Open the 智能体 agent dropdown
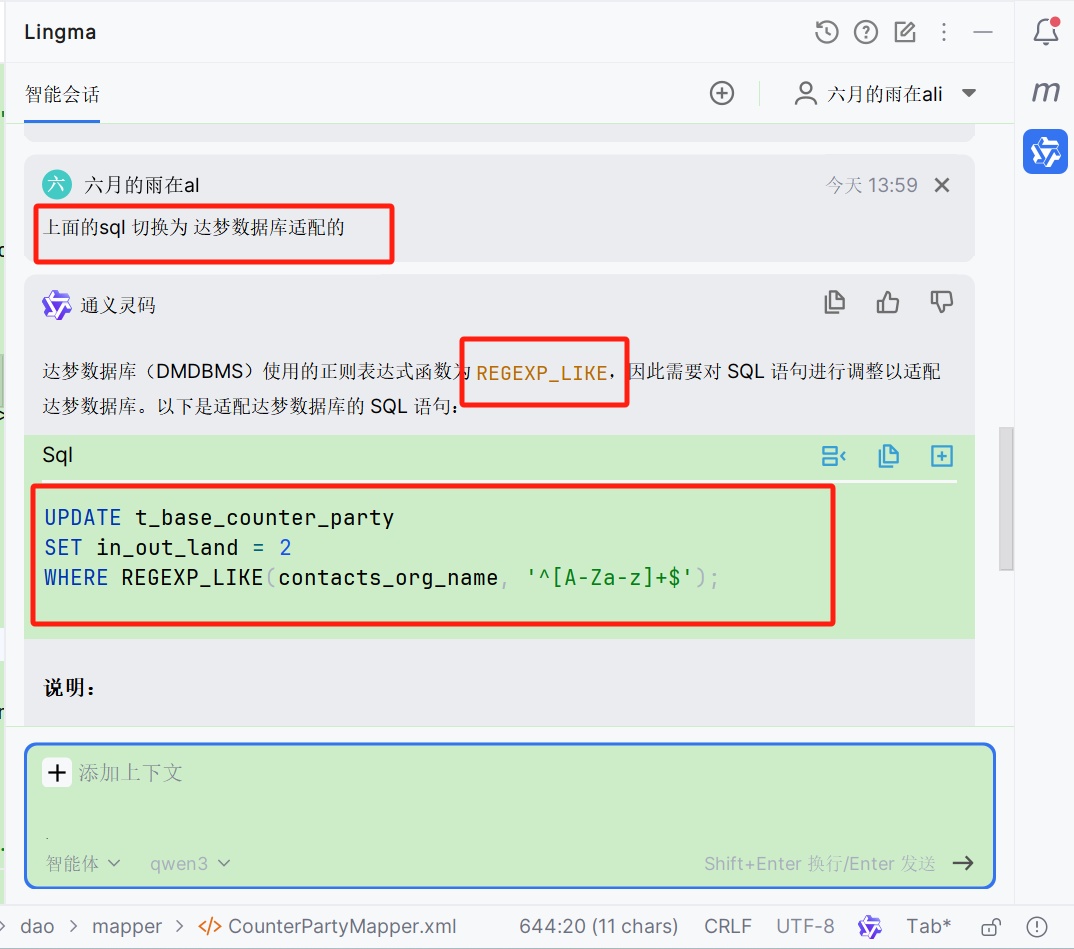 (x=82, y=863)
